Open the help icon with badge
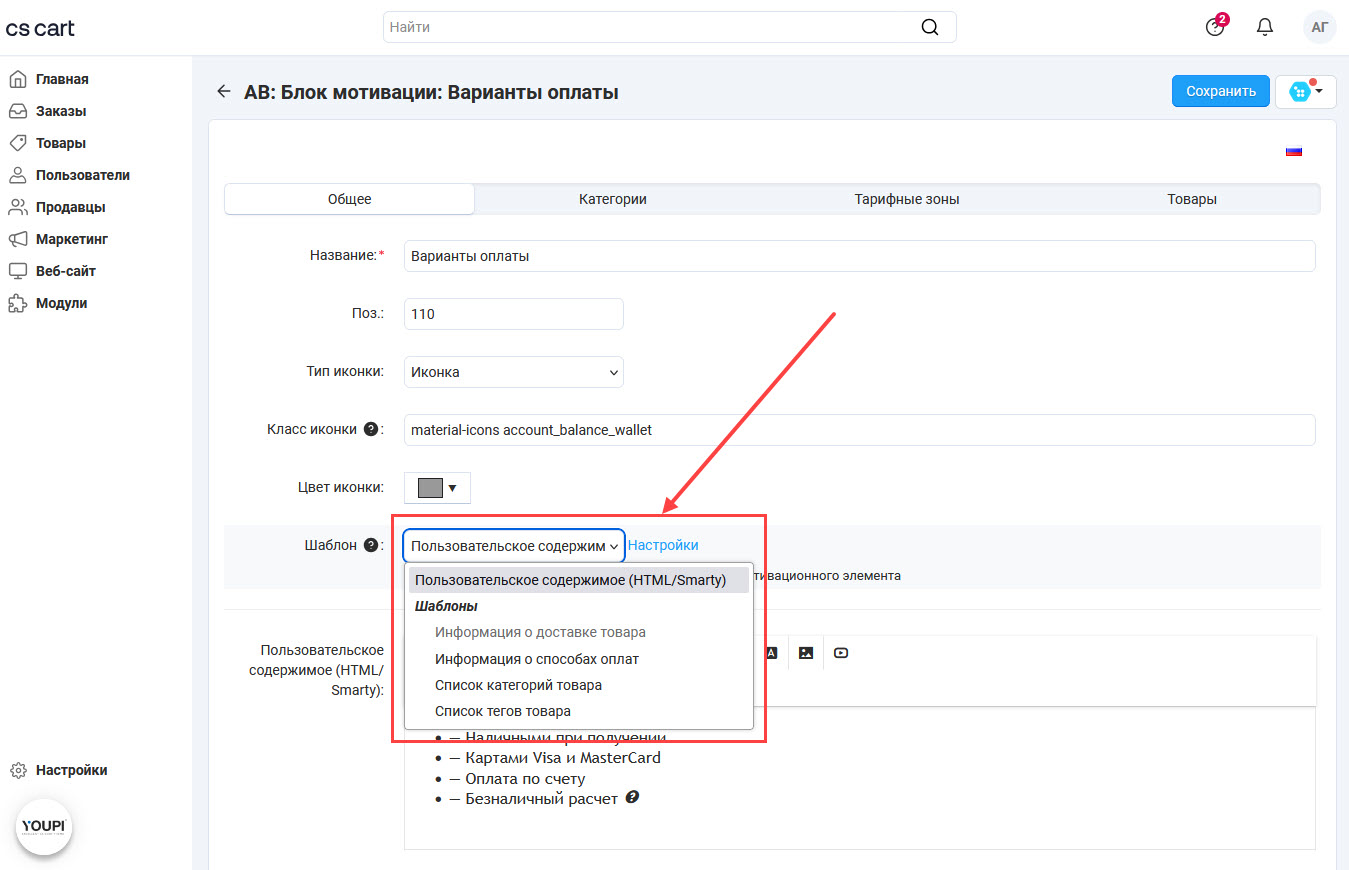Image resolution: width=1349 pixels, height=870 pixels. tap(1215, 27)
